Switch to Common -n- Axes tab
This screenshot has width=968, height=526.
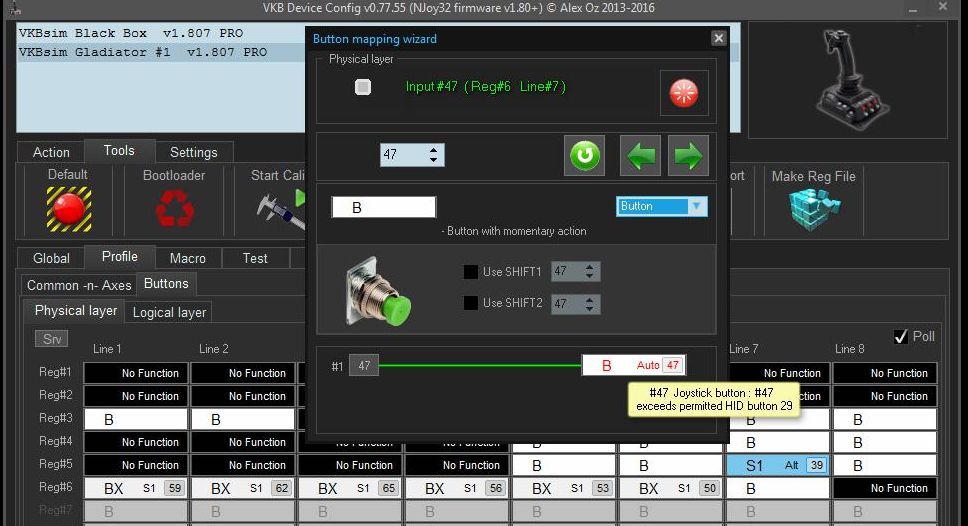(x=79, y=285)
